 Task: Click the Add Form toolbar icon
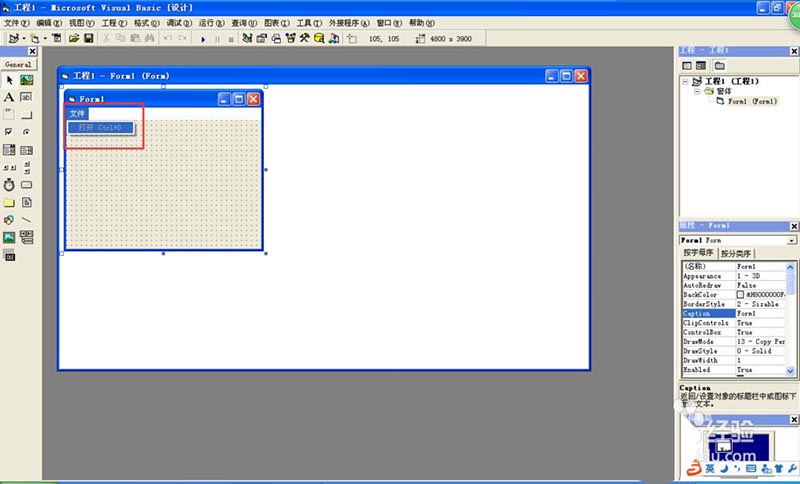(x=34, y=38)
